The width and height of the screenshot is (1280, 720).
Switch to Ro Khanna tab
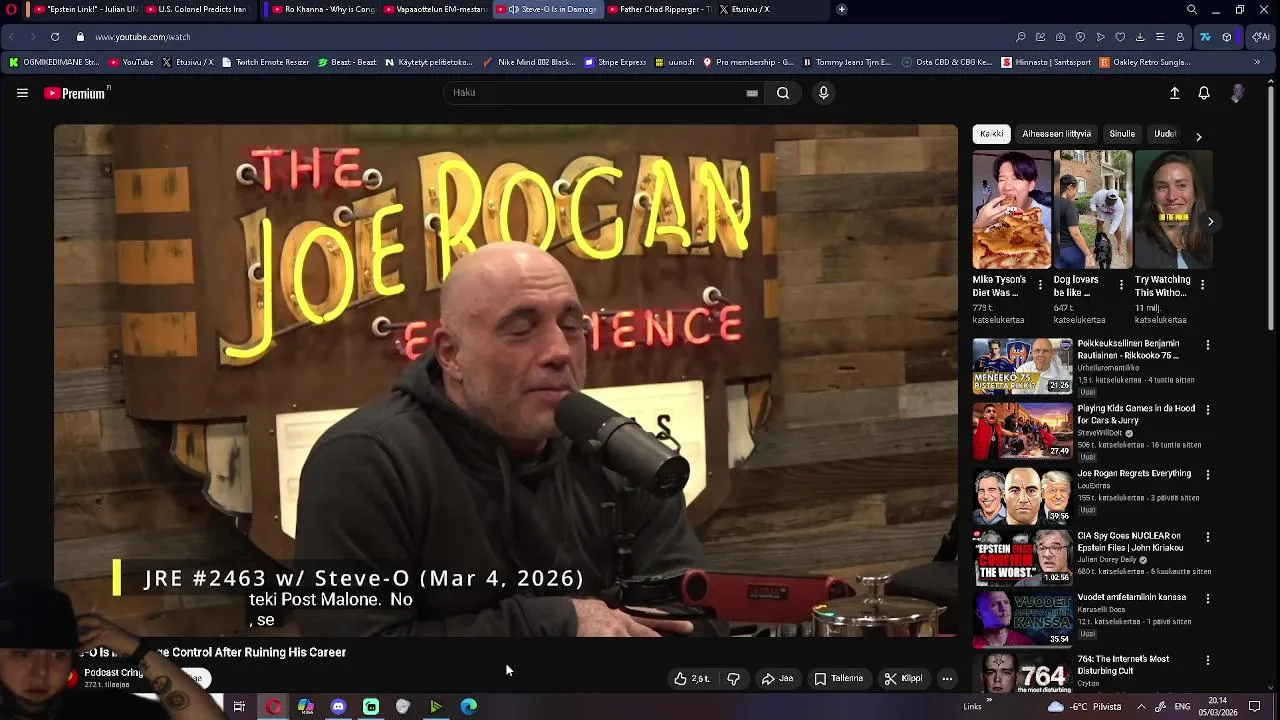pos(322,9)
